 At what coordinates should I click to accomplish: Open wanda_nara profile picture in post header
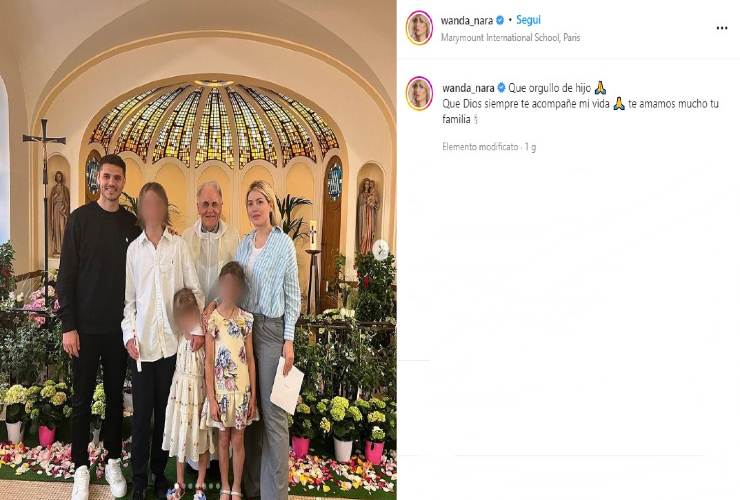[419, 28]
